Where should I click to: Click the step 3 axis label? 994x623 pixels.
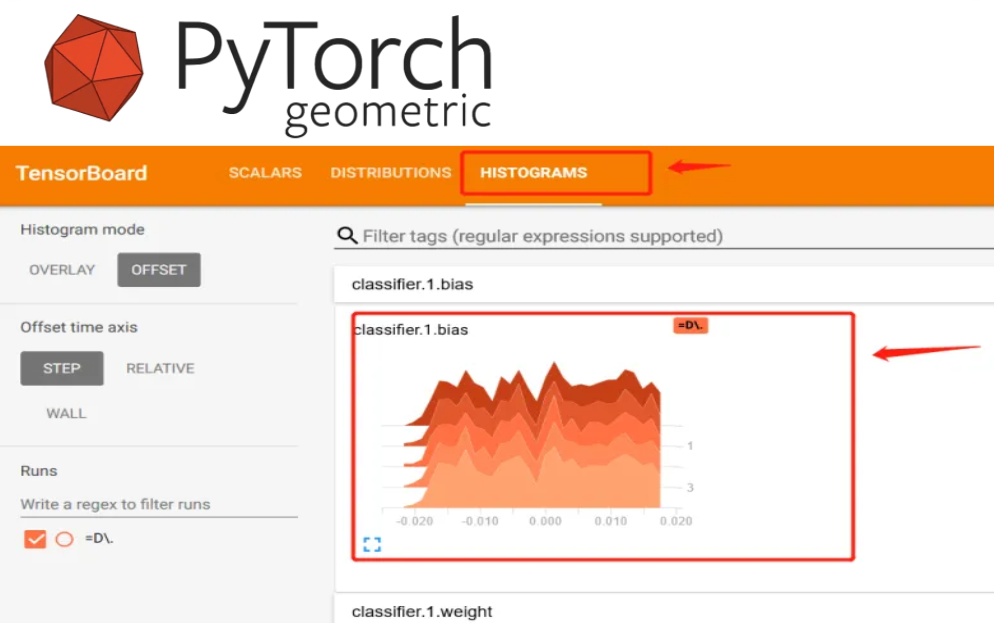pyautogui.click(x=690, y=487)
